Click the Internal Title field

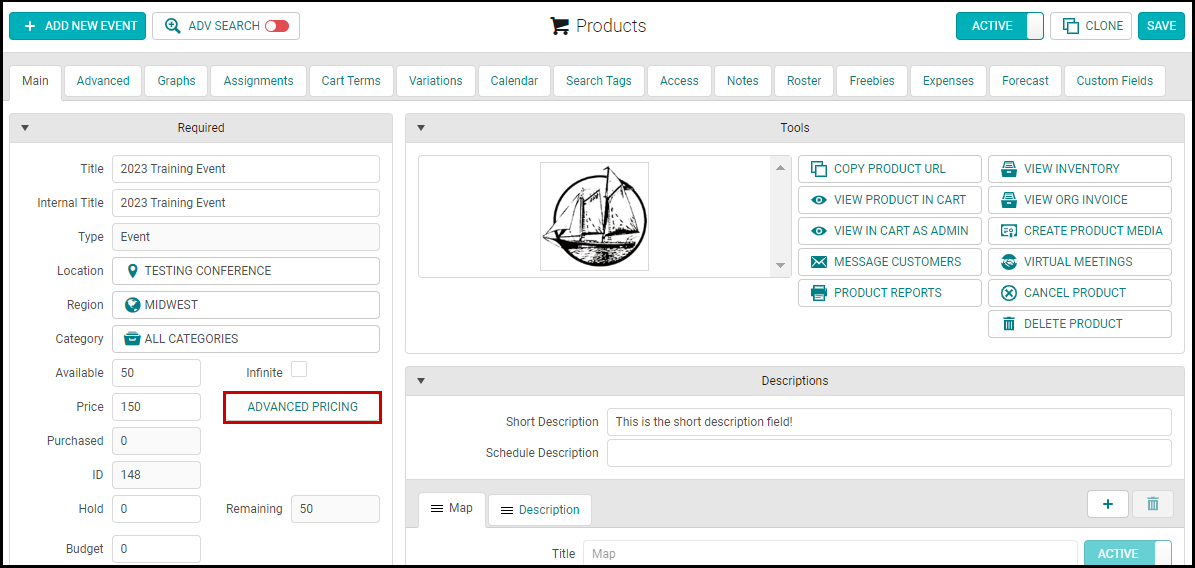coord(245,203)
